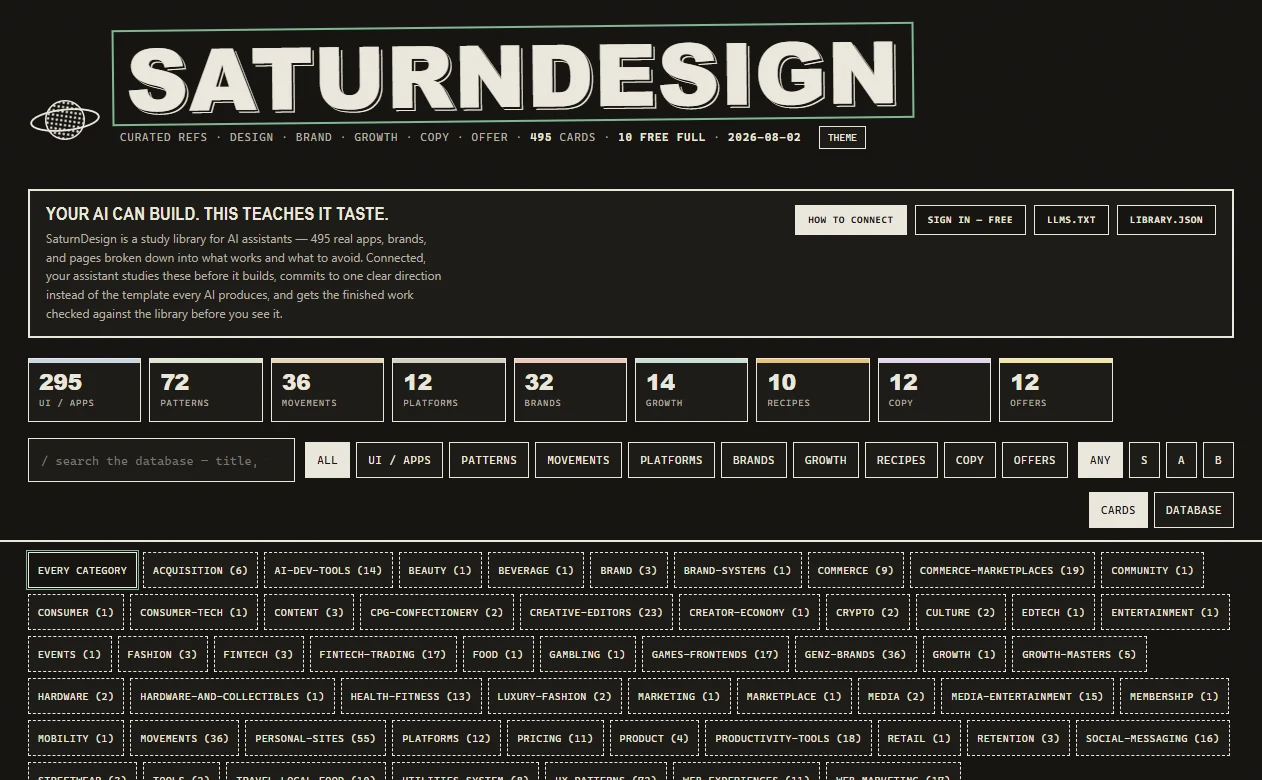Filter by ACQUISITION (6) category
The image size is (1262, 780).
tap(200, 570)
